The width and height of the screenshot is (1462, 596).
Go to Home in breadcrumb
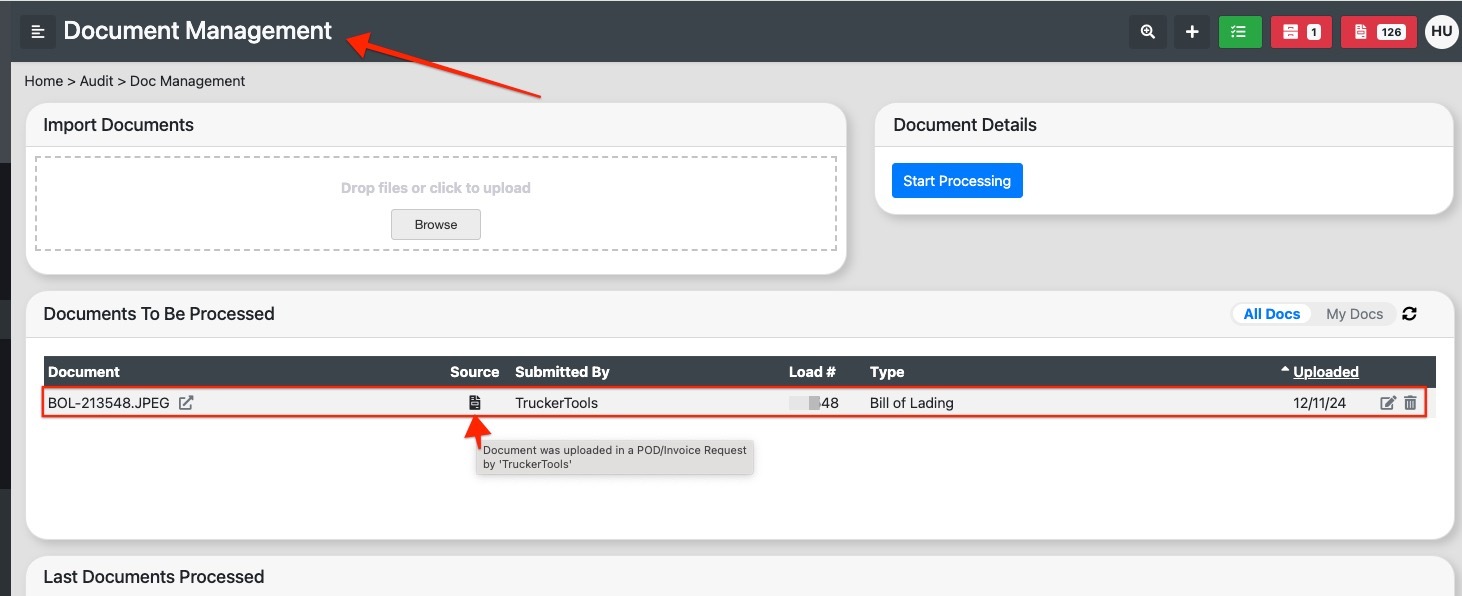(x=44, y=81)
